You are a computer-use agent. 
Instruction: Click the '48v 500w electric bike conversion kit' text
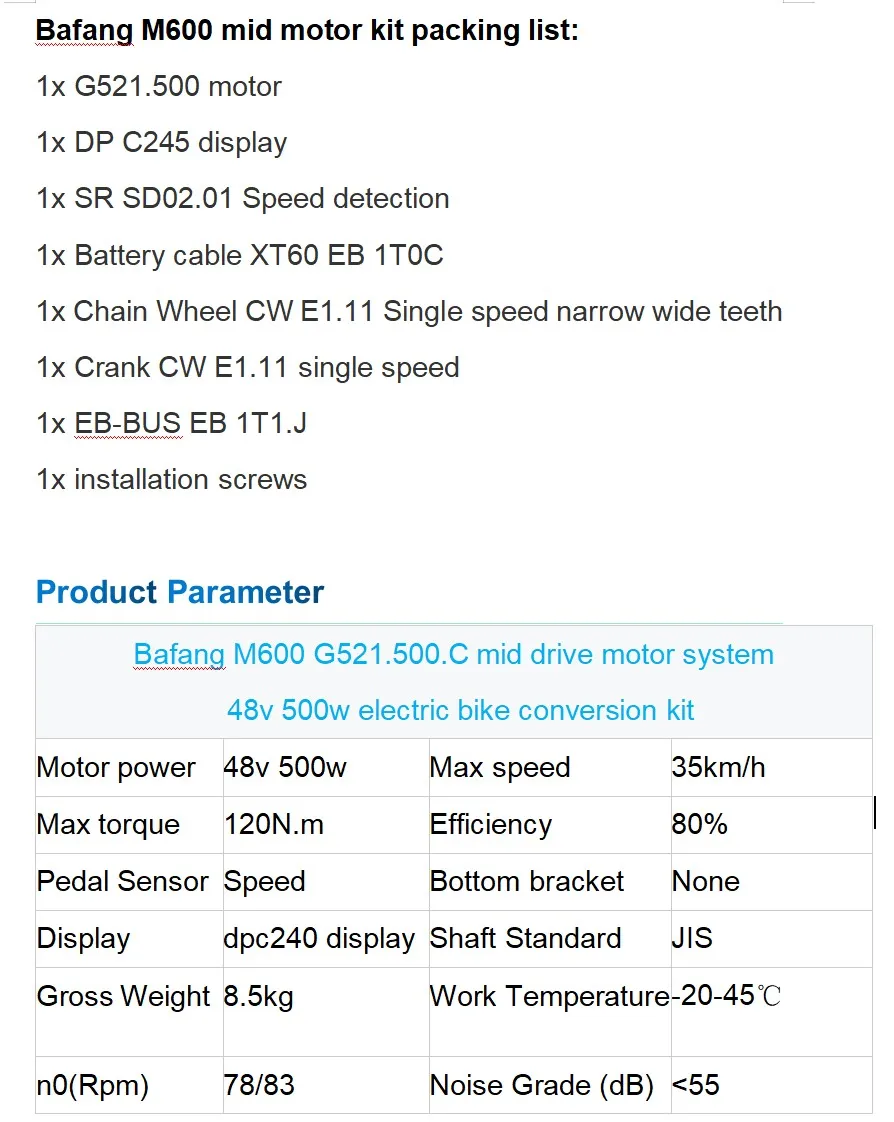pos(460,711)
